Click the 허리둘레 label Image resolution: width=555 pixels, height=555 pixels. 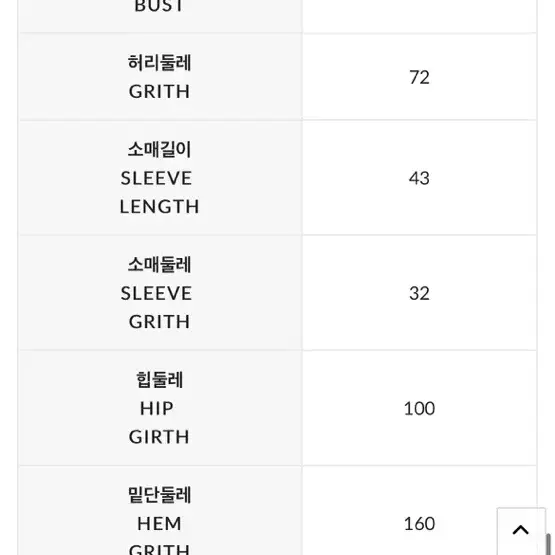(159, 63)
